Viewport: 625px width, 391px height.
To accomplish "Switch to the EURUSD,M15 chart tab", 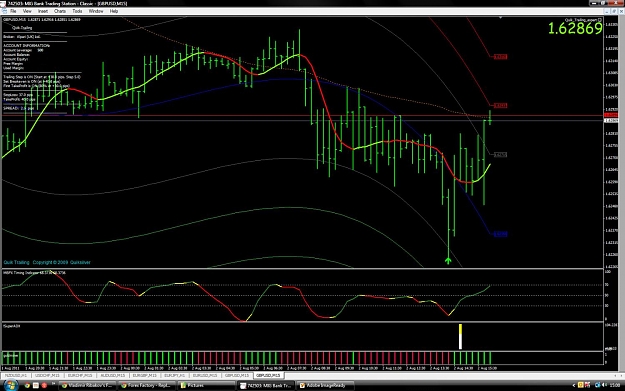I will point(205,375).
